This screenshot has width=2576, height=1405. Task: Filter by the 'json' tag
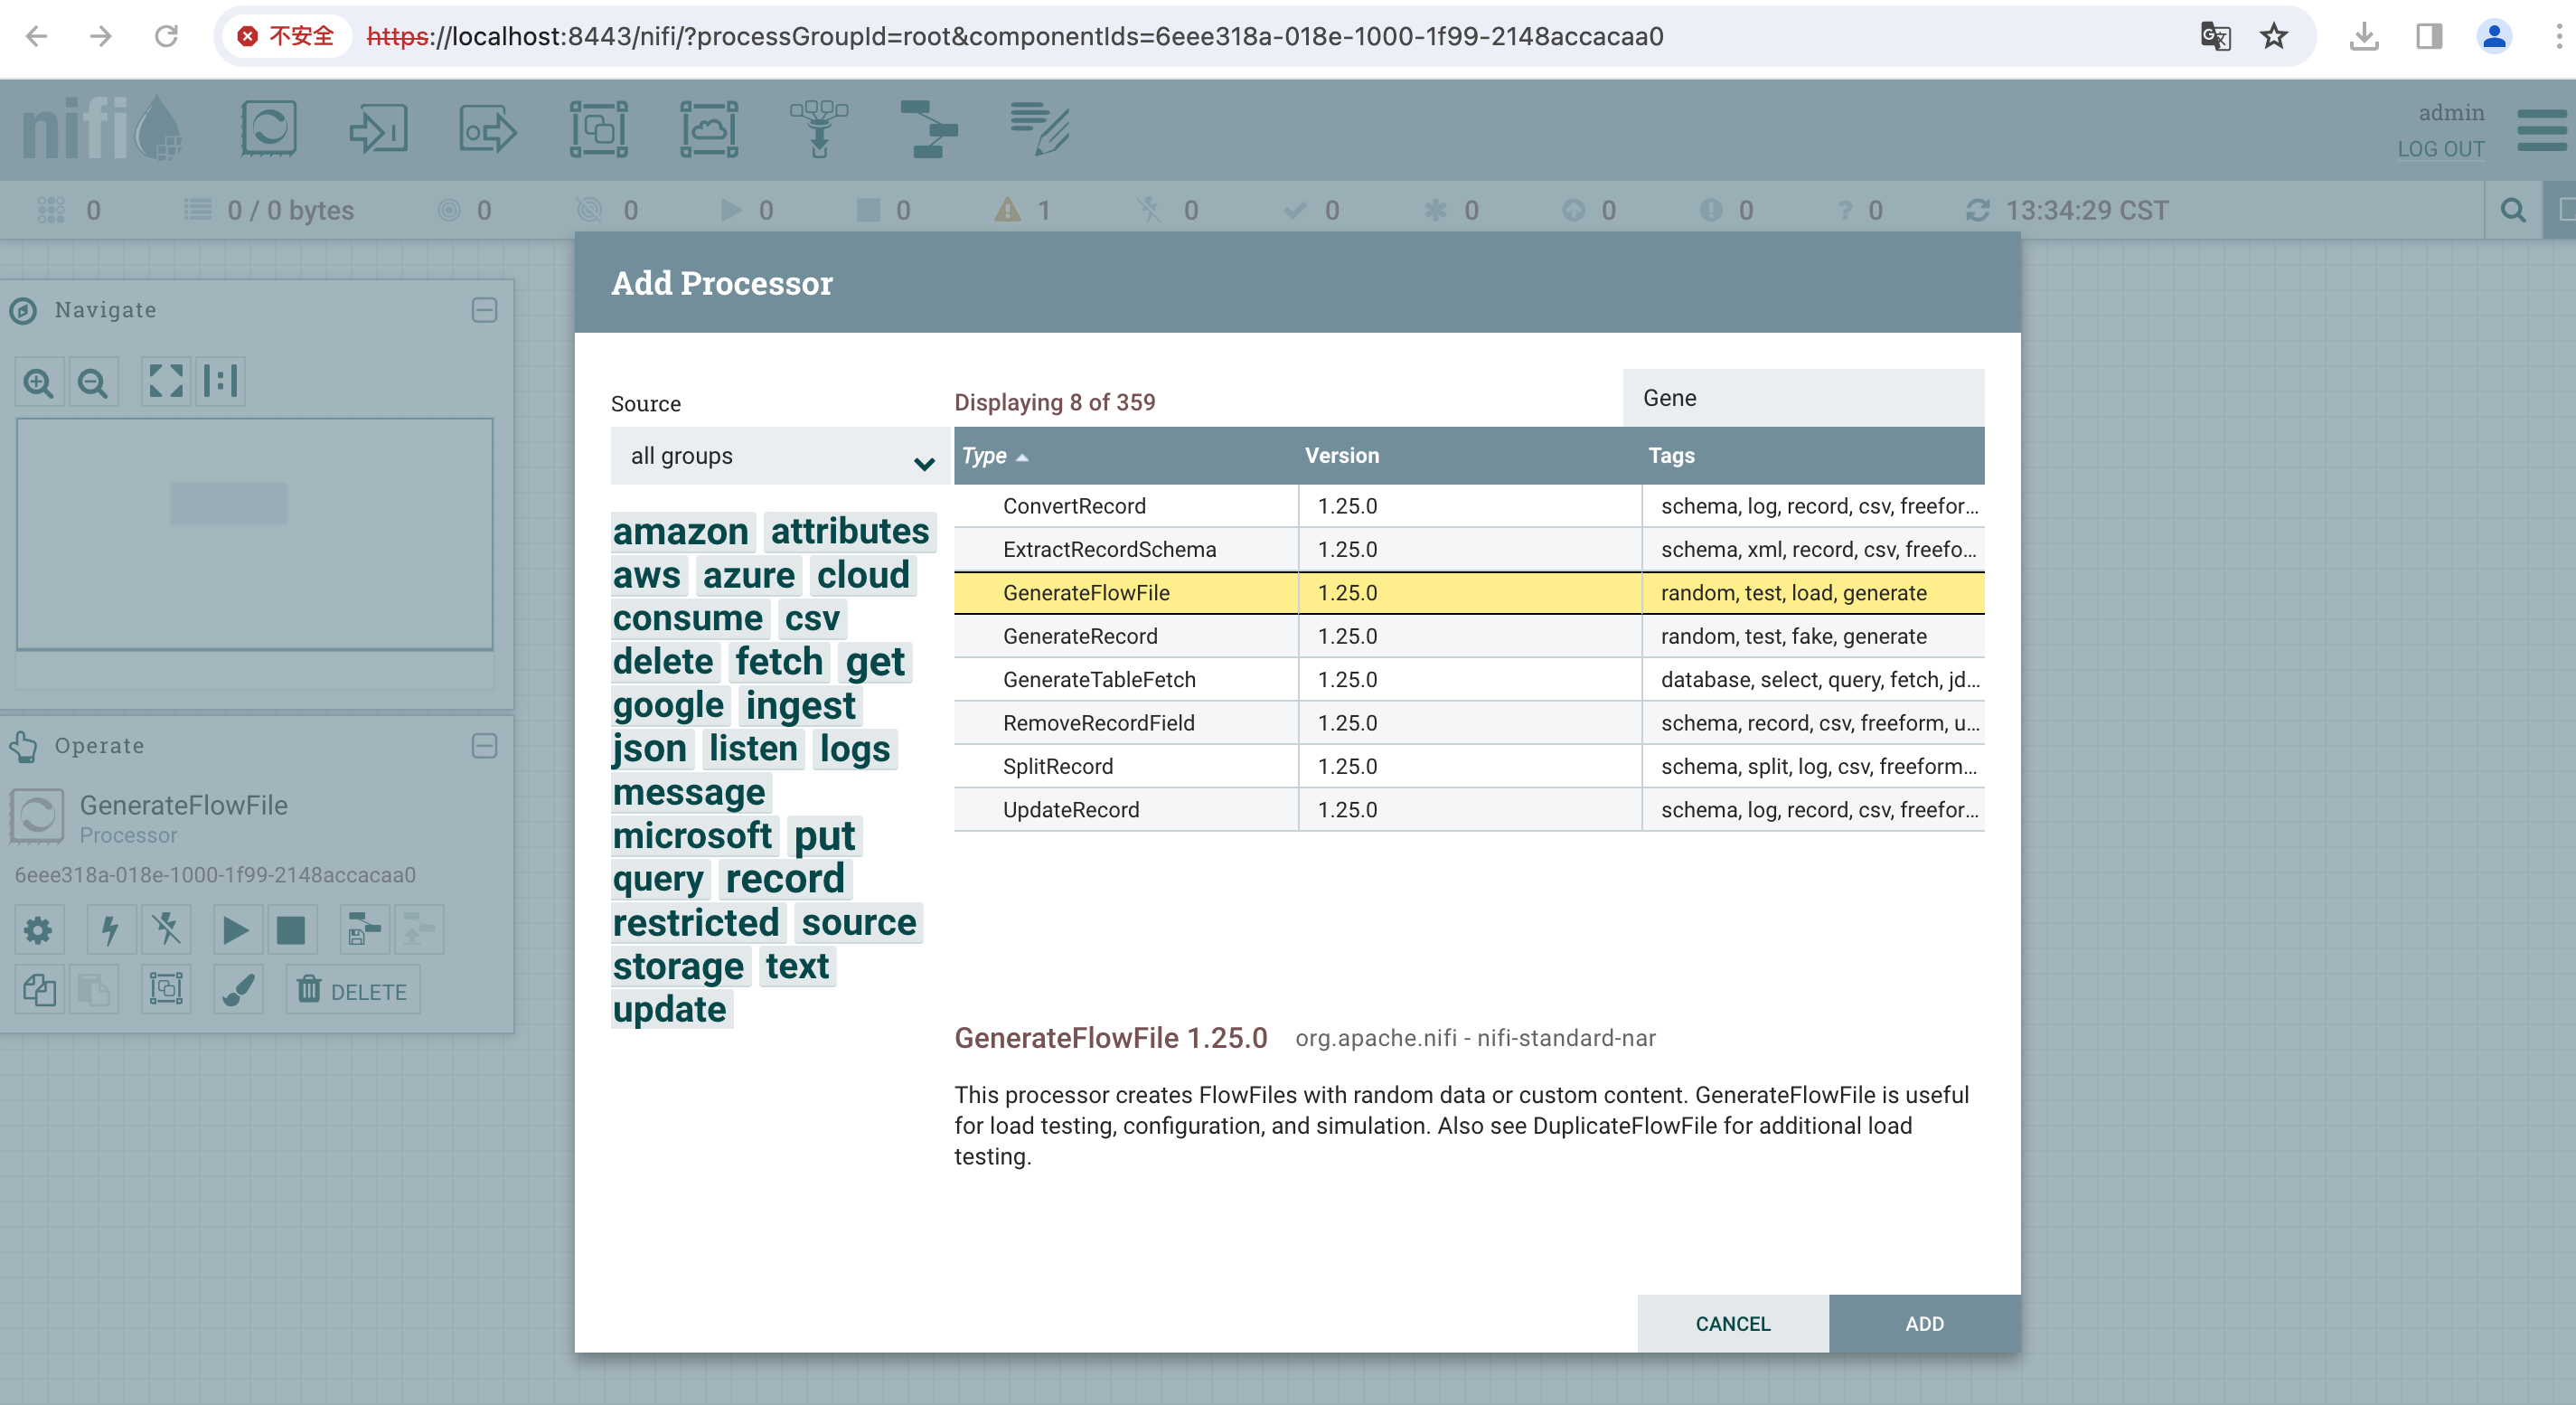(x=650, y=748)
